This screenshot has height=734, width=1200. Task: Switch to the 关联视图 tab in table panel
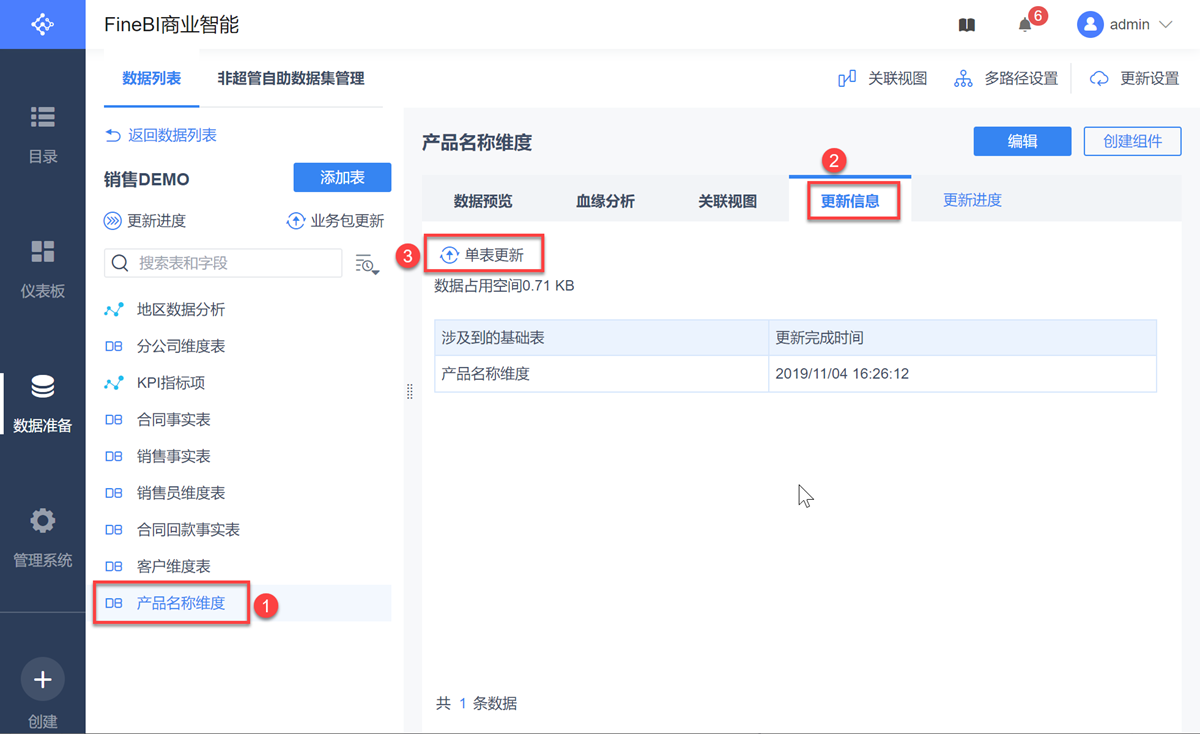[727, 200]
